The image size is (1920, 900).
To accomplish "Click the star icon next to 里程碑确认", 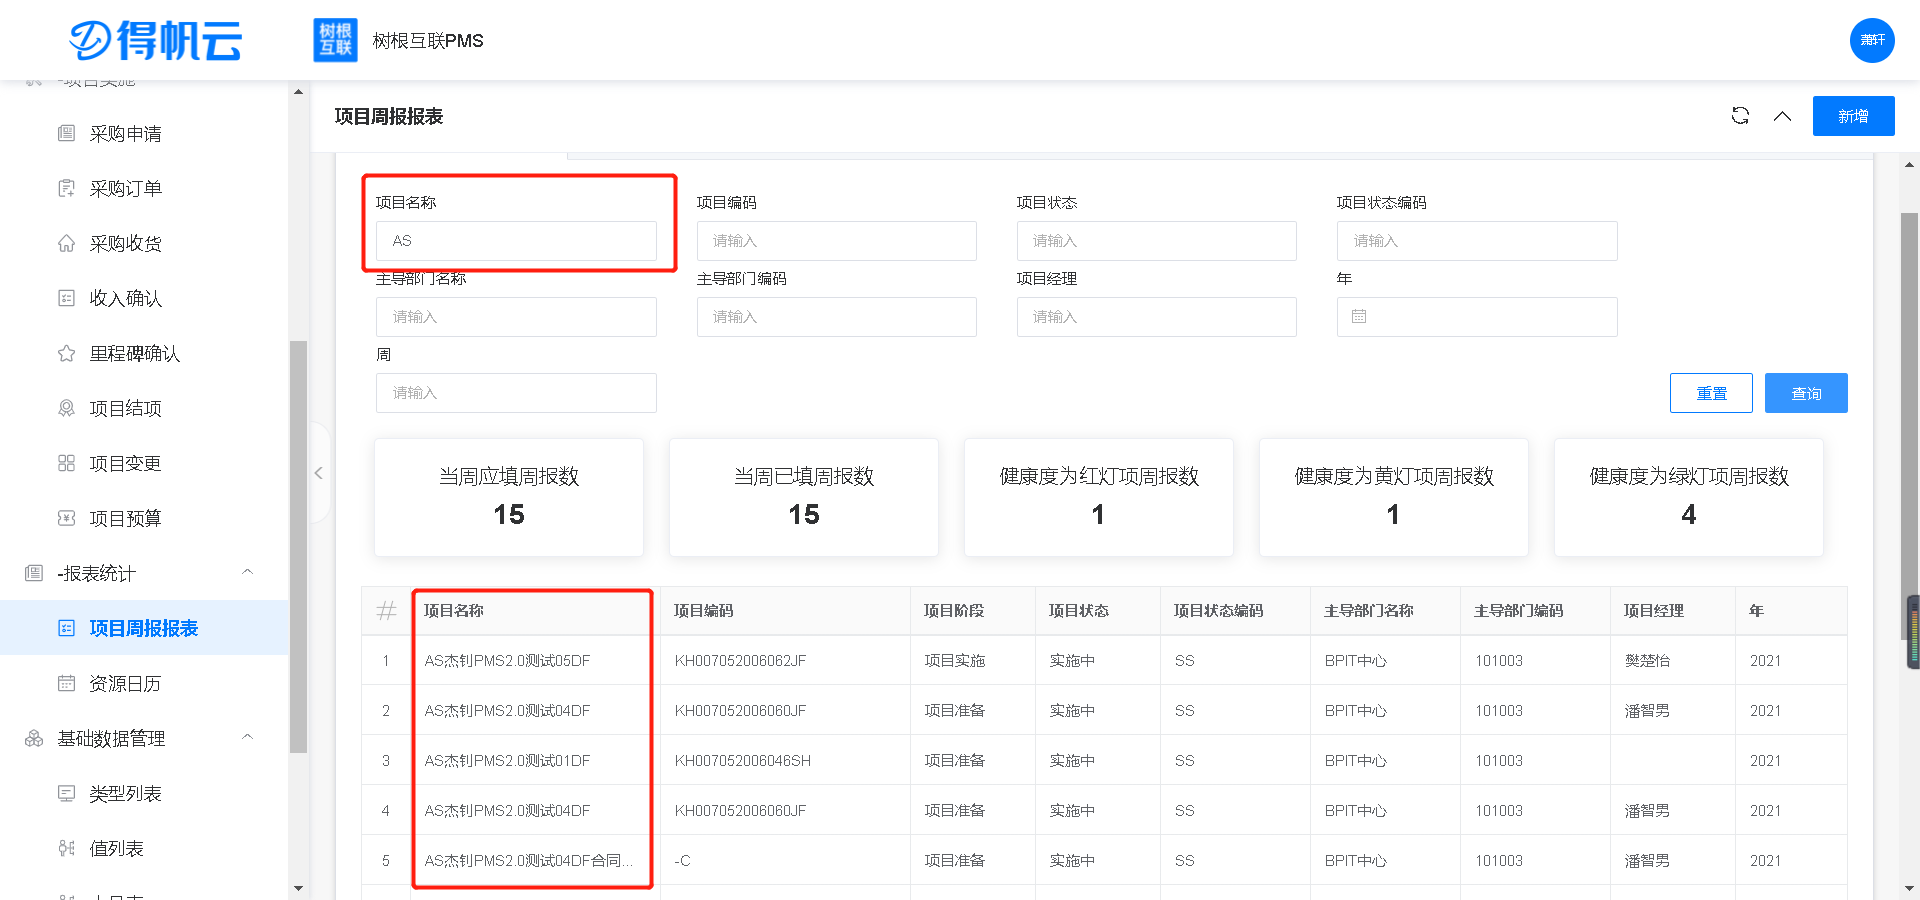I will pos(67,353).
